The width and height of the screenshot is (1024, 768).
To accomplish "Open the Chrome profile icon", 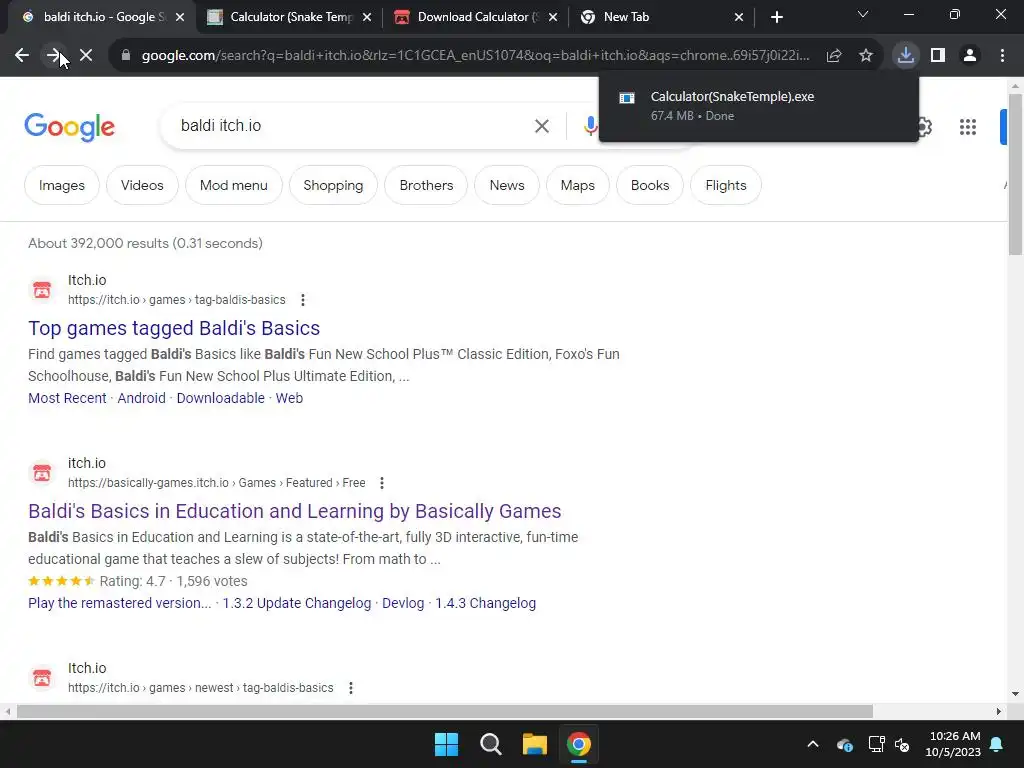I will (970, 56).
